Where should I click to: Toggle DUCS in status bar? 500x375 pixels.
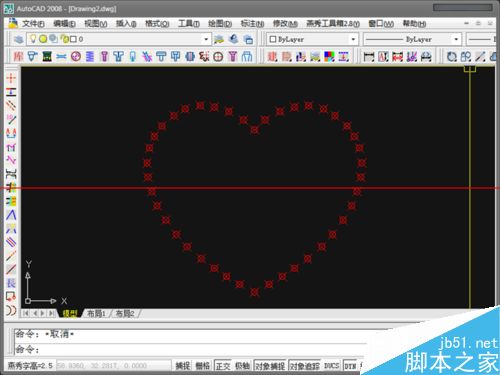331,366
